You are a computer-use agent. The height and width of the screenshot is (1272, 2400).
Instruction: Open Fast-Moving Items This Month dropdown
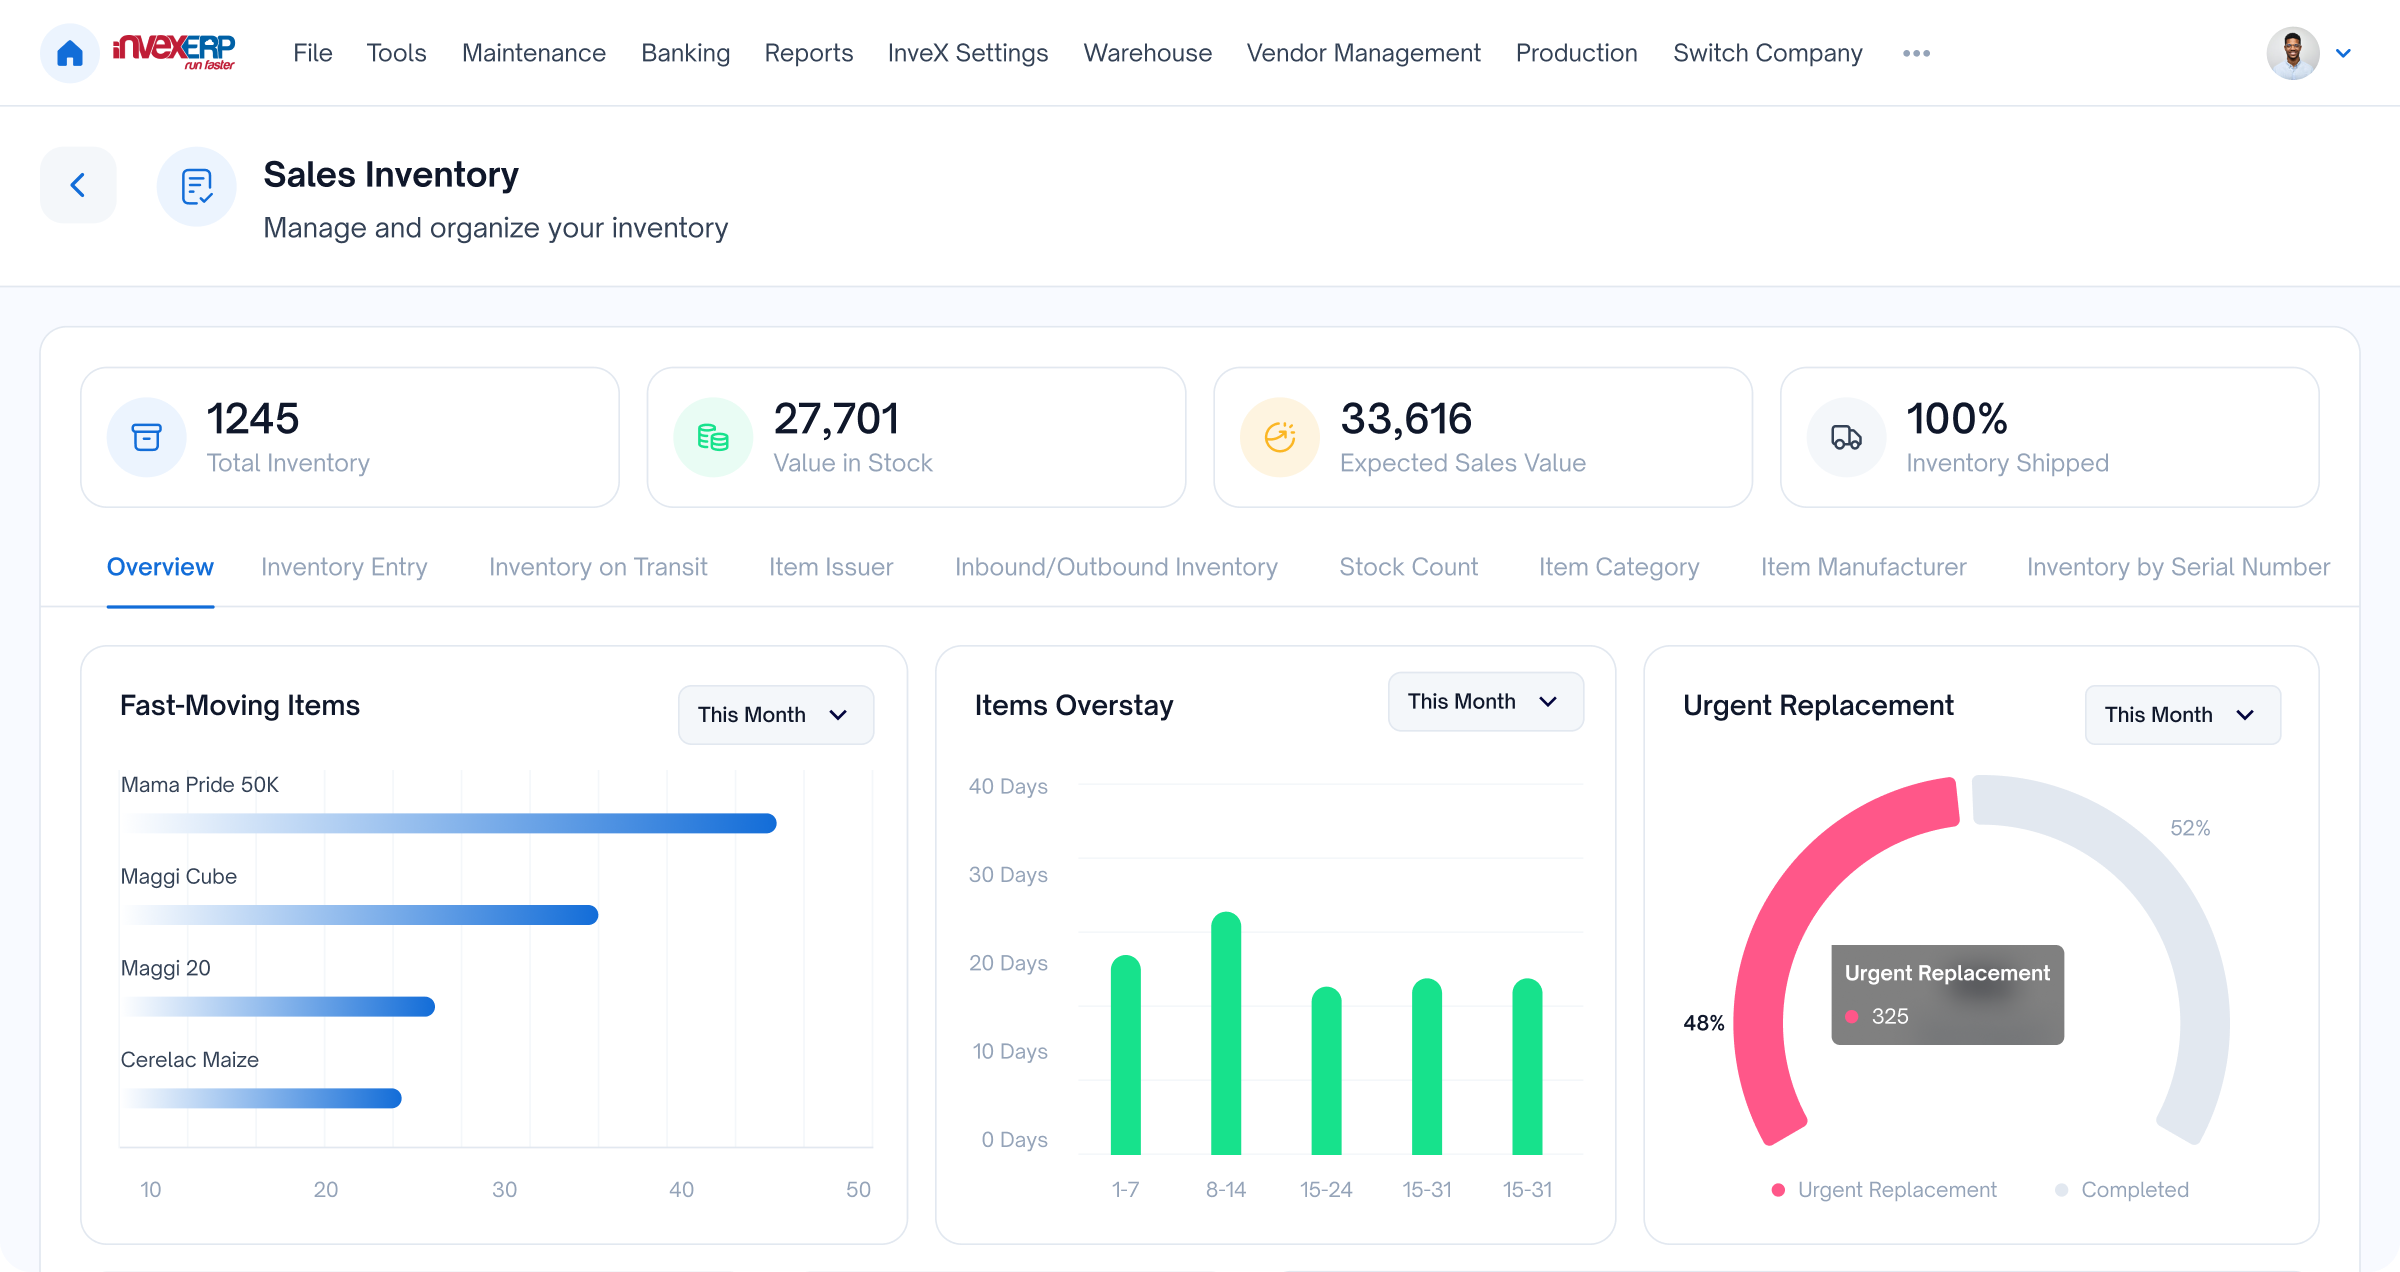tap(775, 715)
